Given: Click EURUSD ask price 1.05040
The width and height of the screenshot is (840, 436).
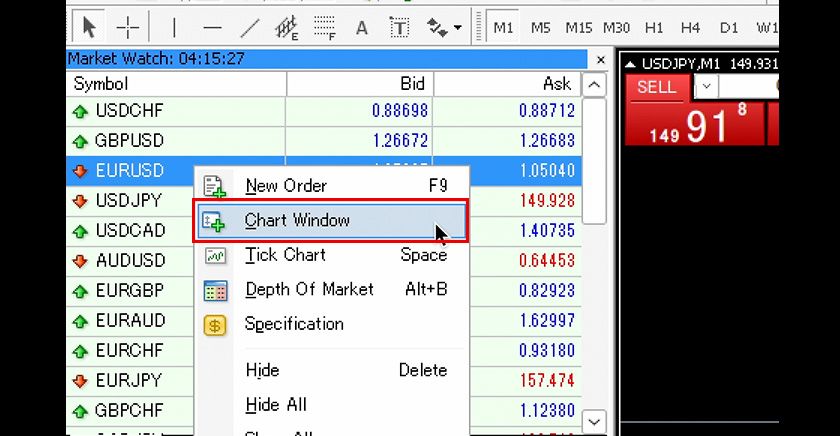Looking at the screenshot, I should (546, 171).
